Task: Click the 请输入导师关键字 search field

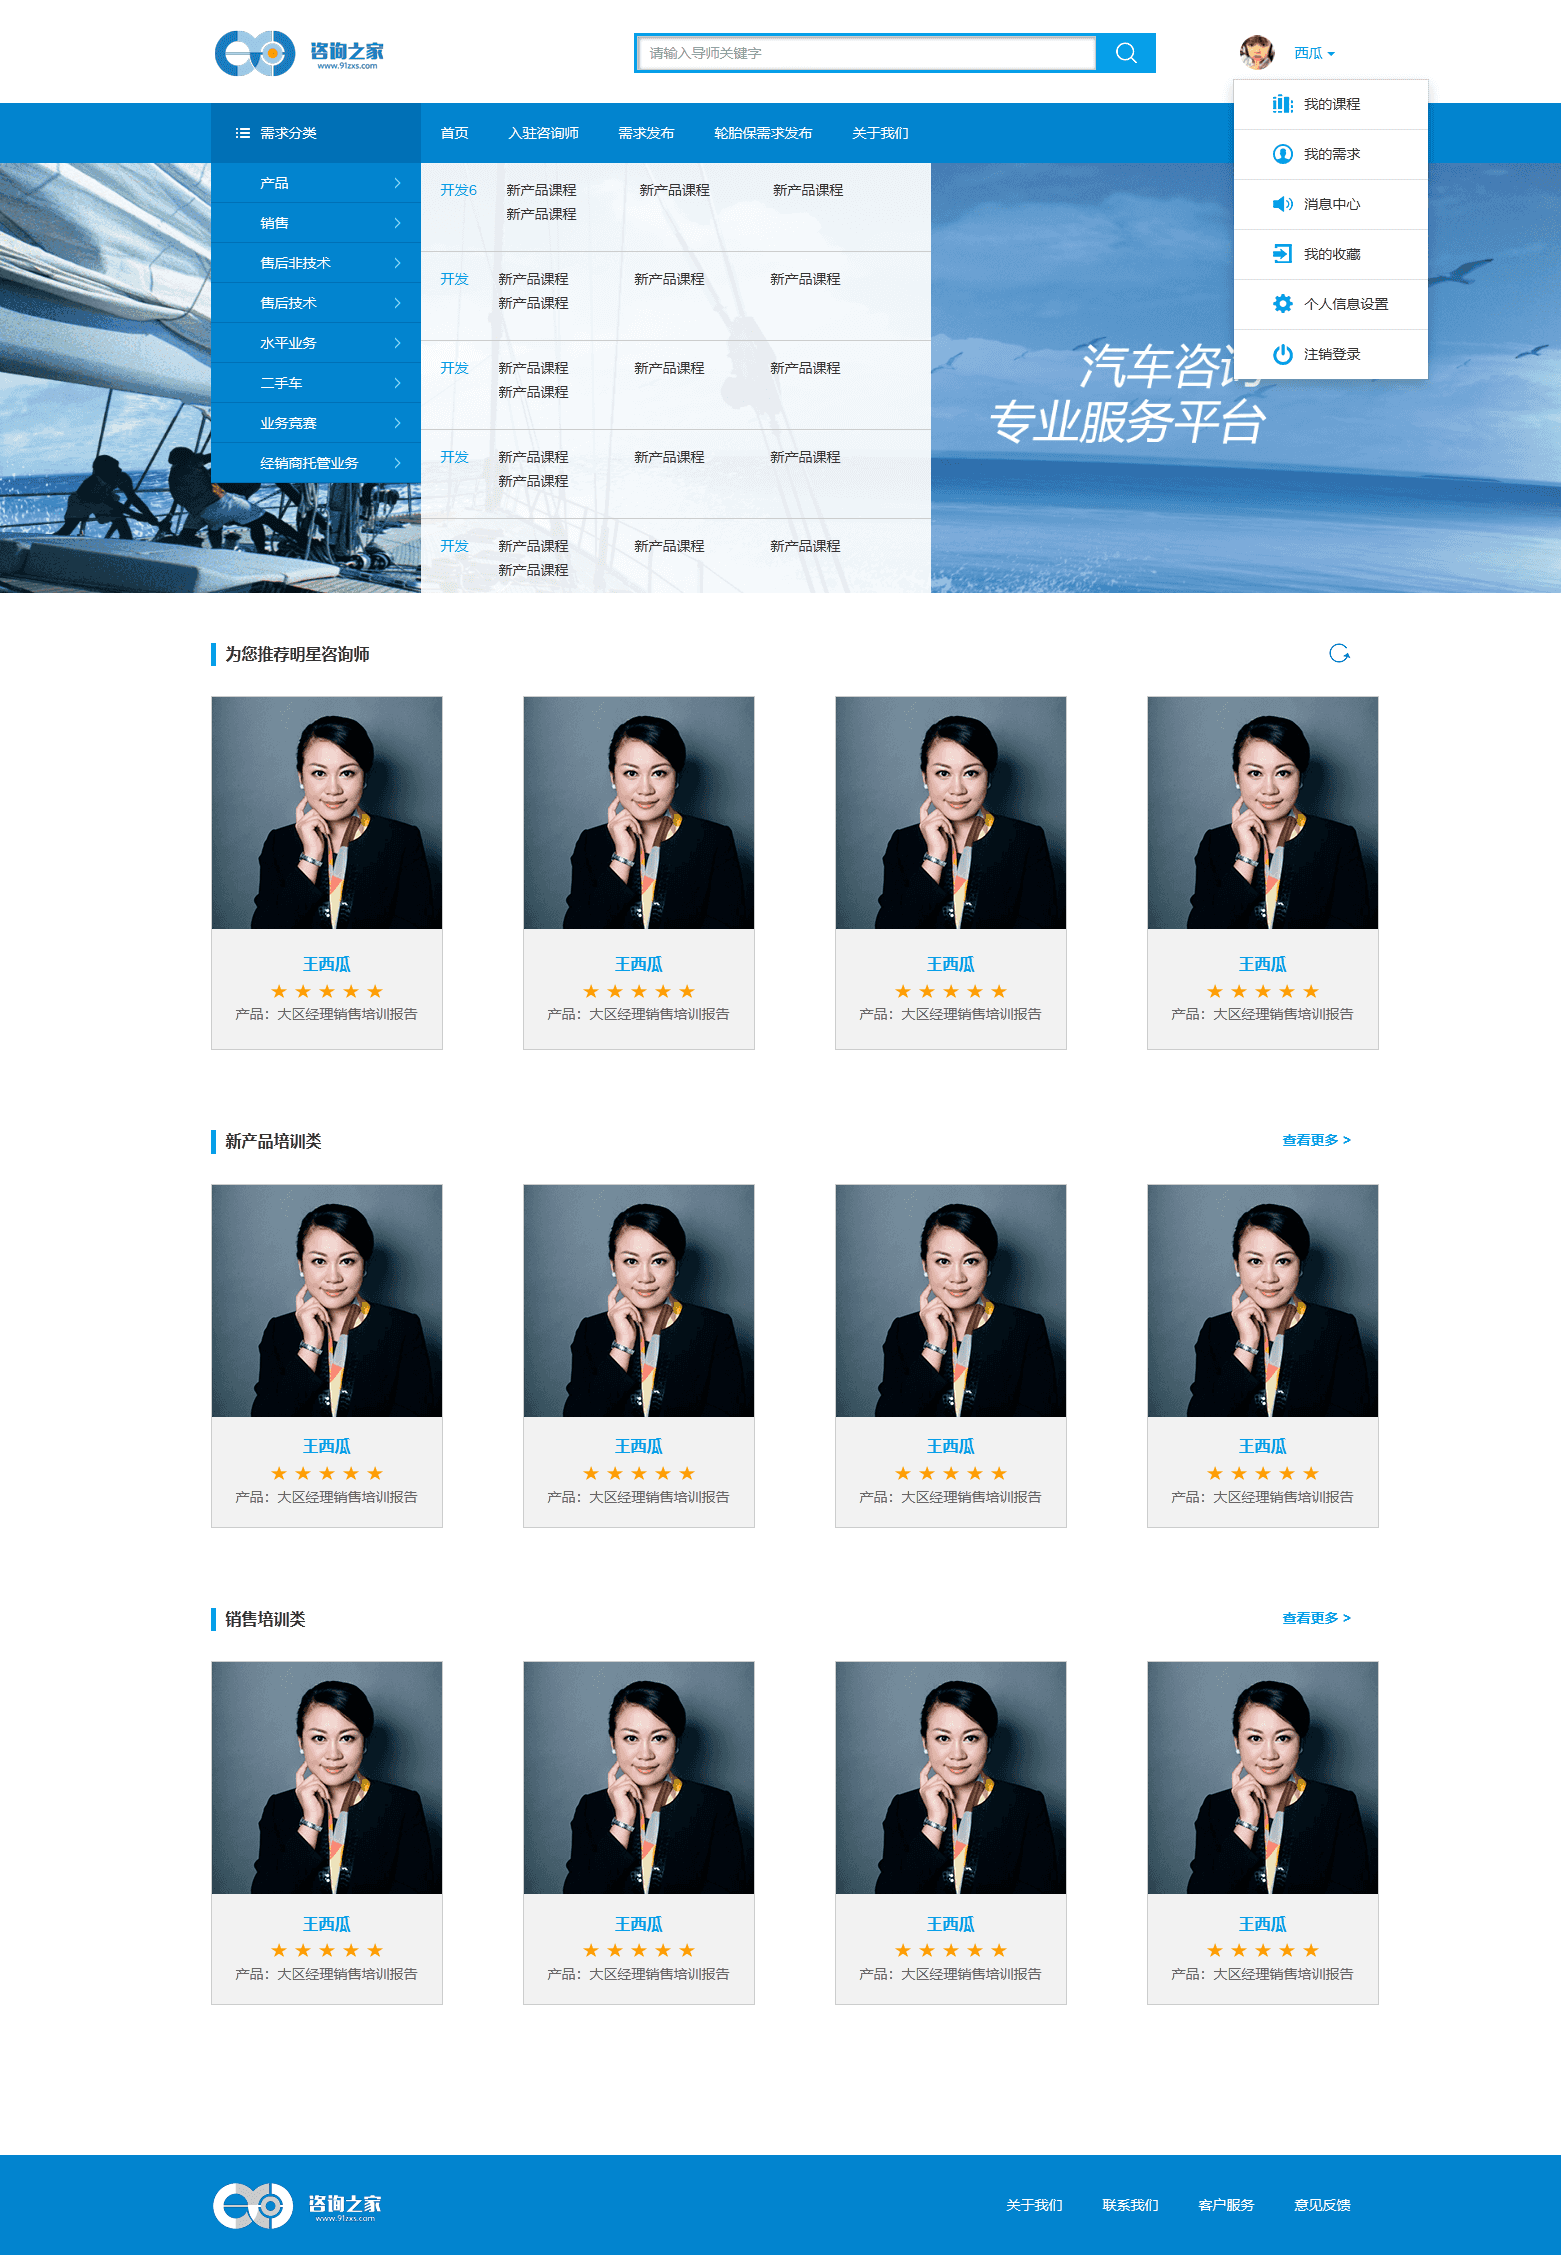Action: coord(866,53)
